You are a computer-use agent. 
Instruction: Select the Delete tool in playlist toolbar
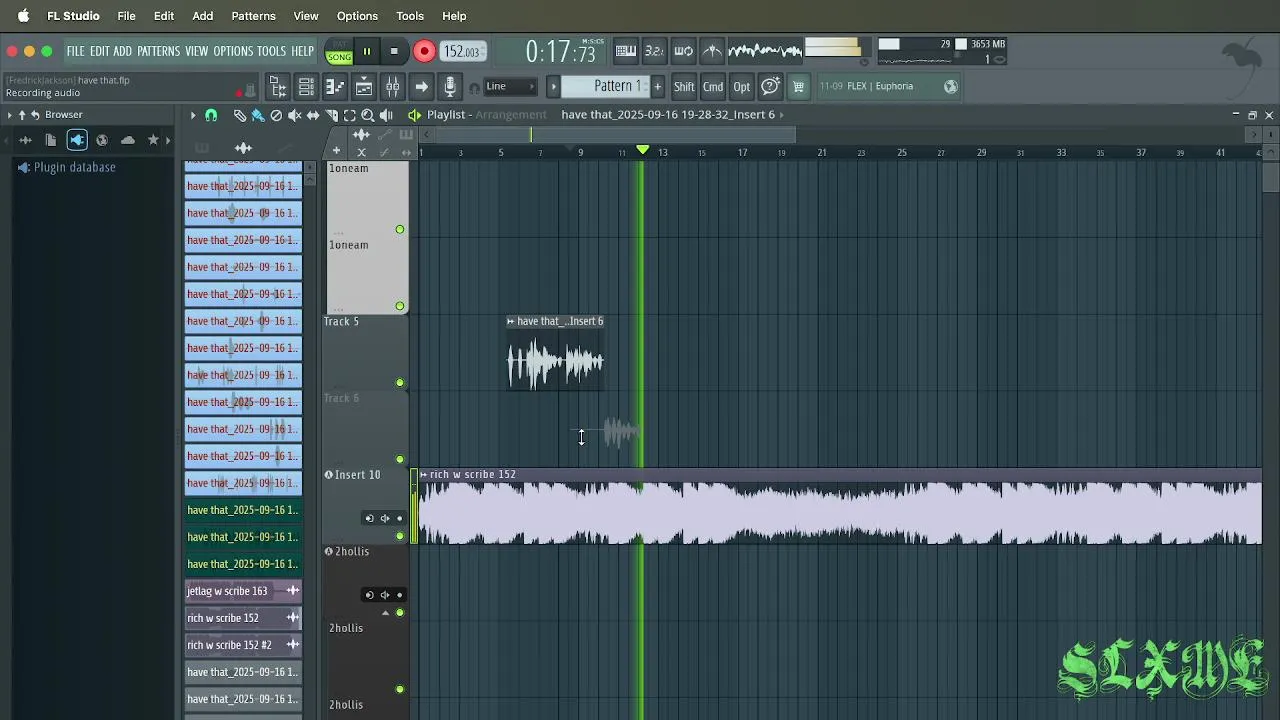tap(276, 115)
